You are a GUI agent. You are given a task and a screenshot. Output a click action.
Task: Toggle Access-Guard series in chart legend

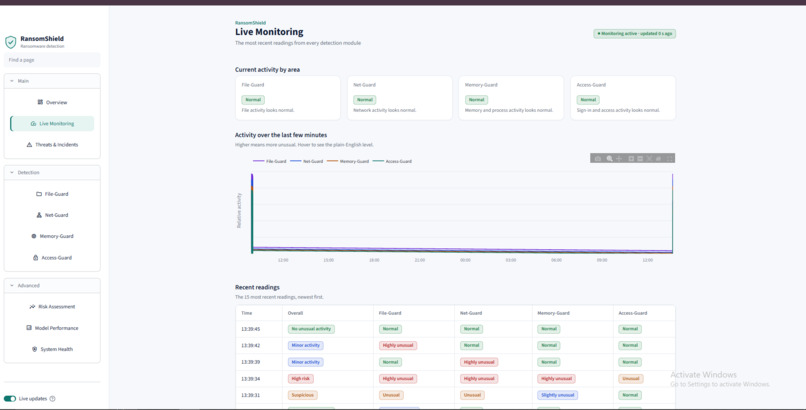click(392, 161)
